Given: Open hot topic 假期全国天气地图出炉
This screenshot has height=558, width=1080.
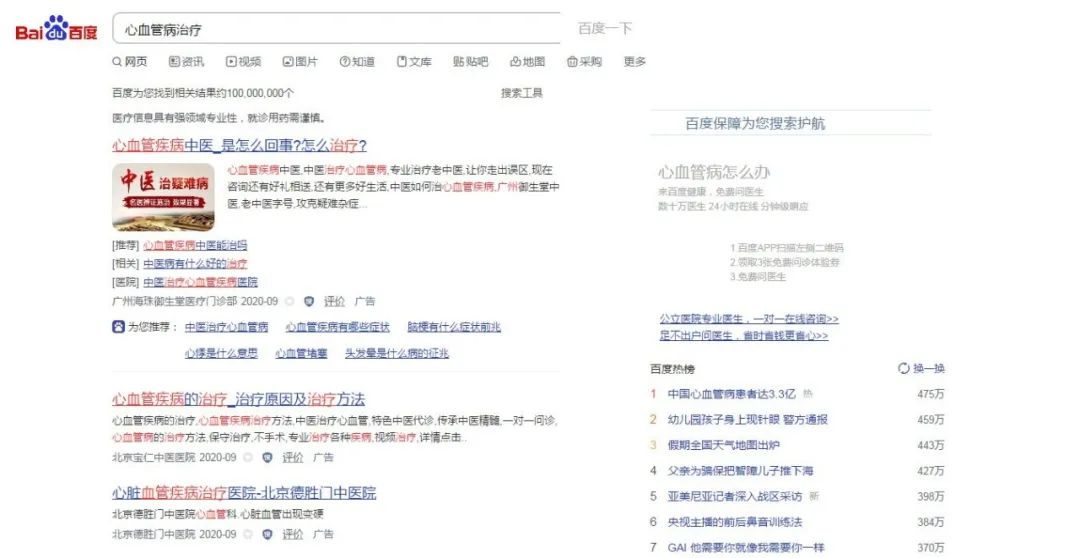Looking at the screenshot, I should pyautogui.click(x=723, y=445).
